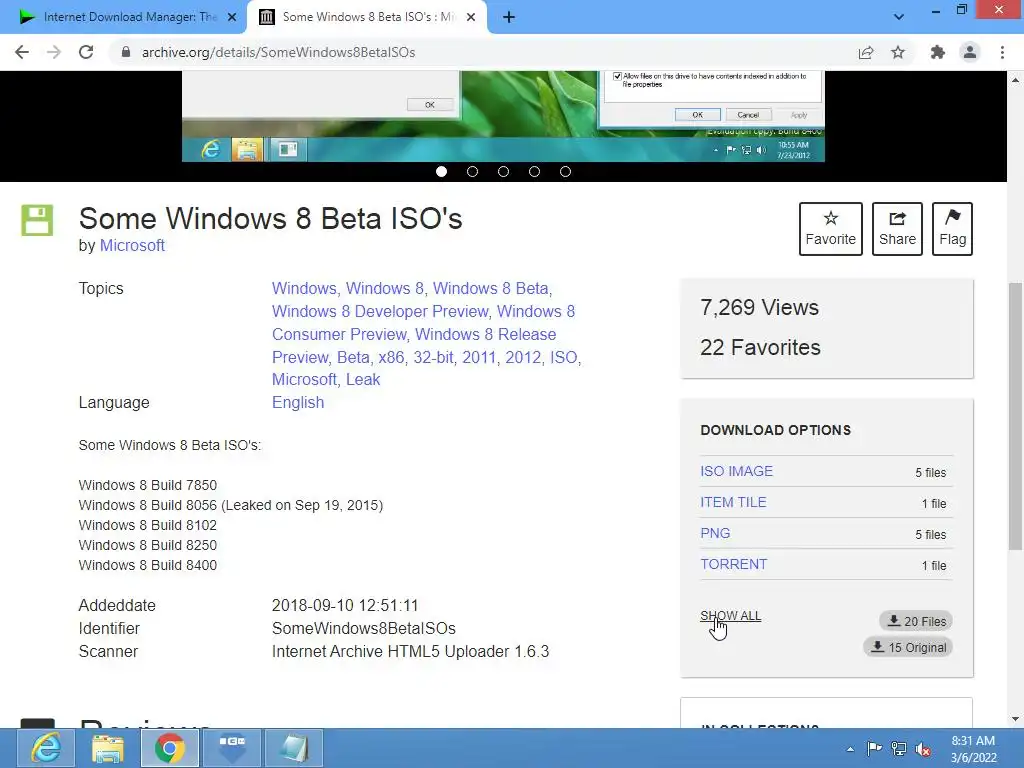Select the fourth carousel dot

pos(534,172)
